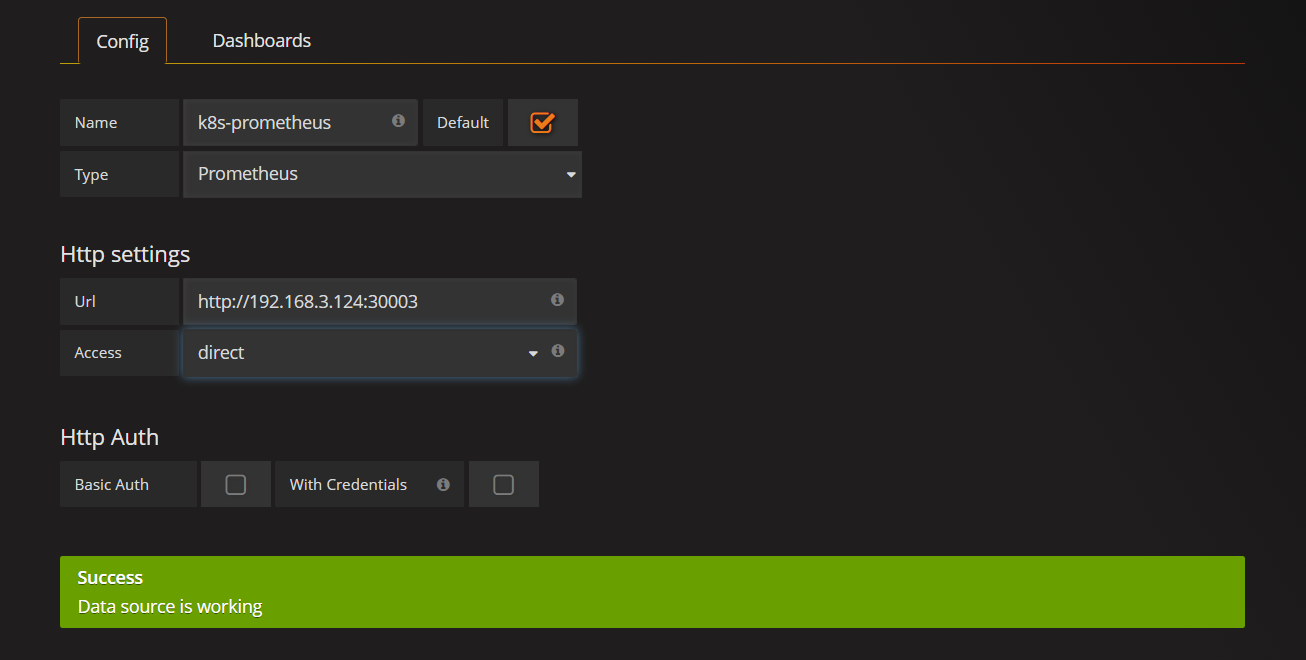This screenshot has width=1306, height=660.
Task: Click the Basic Auth label
Action: 112,485
